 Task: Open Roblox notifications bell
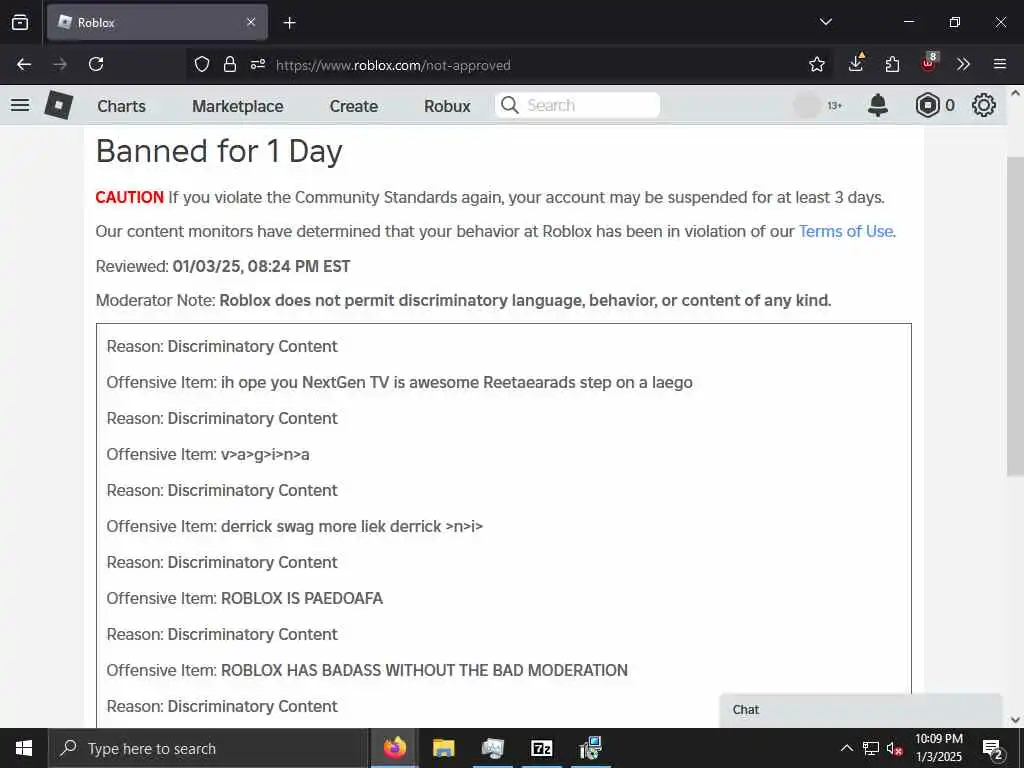(878, 105)
